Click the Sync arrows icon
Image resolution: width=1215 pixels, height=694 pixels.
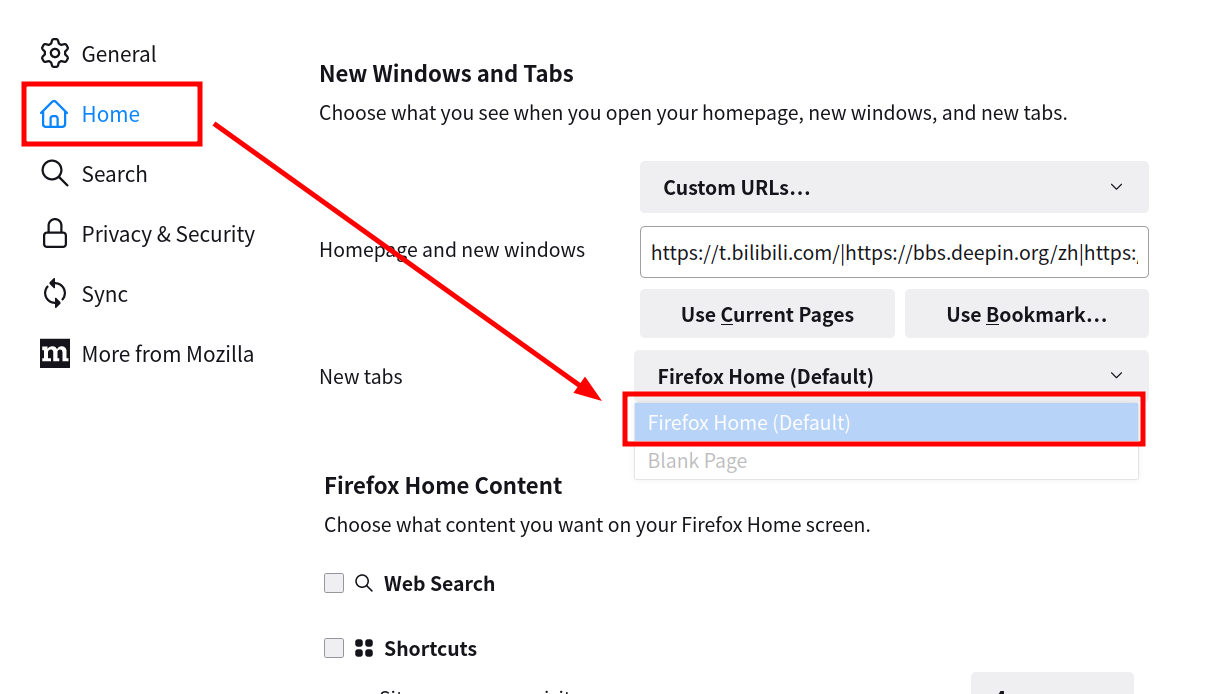(54, 294)
